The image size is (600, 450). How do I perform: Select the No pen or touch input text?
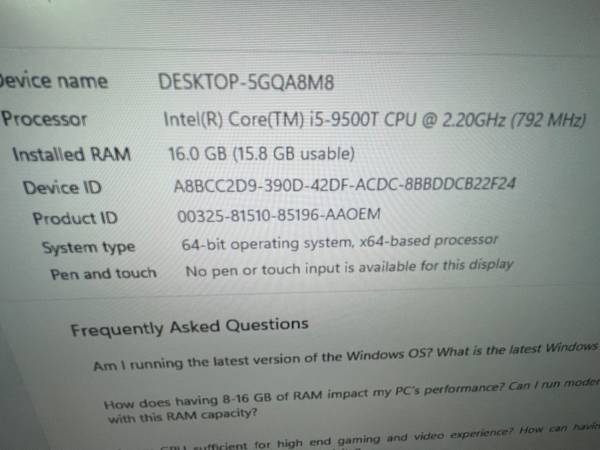(x=349, y=268)
